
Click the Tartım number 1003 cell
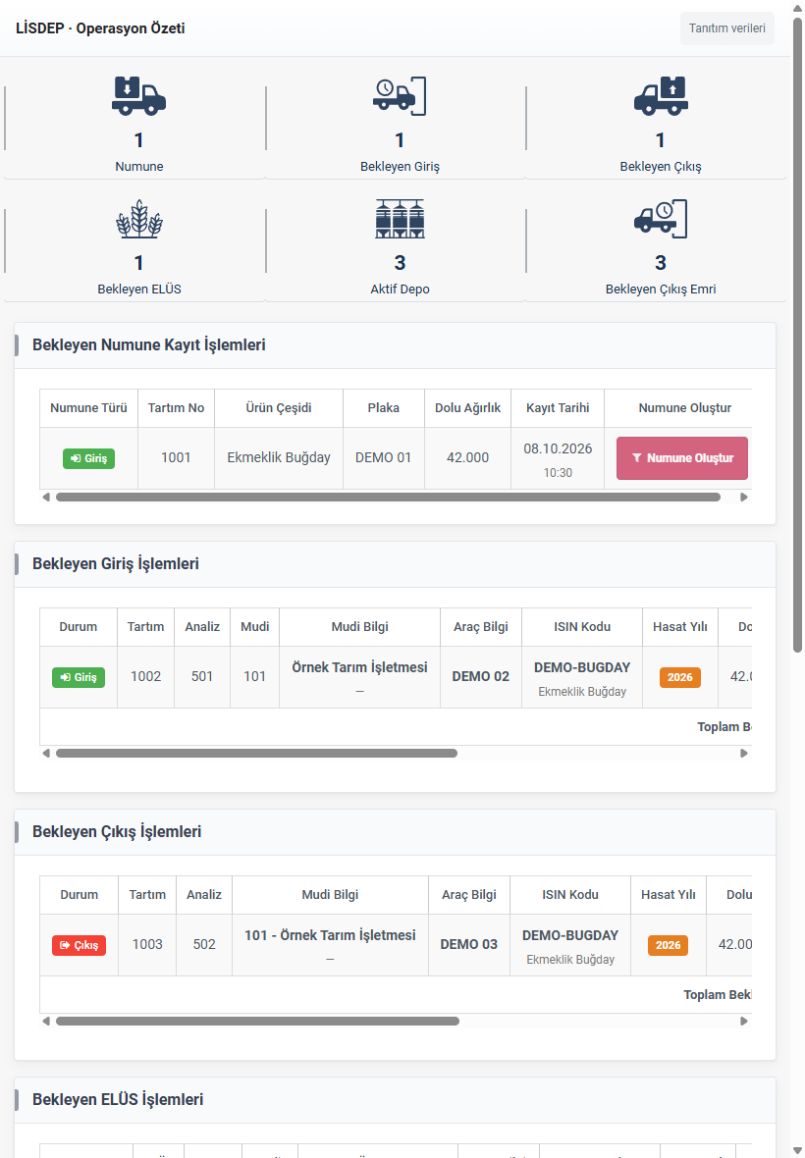click(x=147, y=945)
